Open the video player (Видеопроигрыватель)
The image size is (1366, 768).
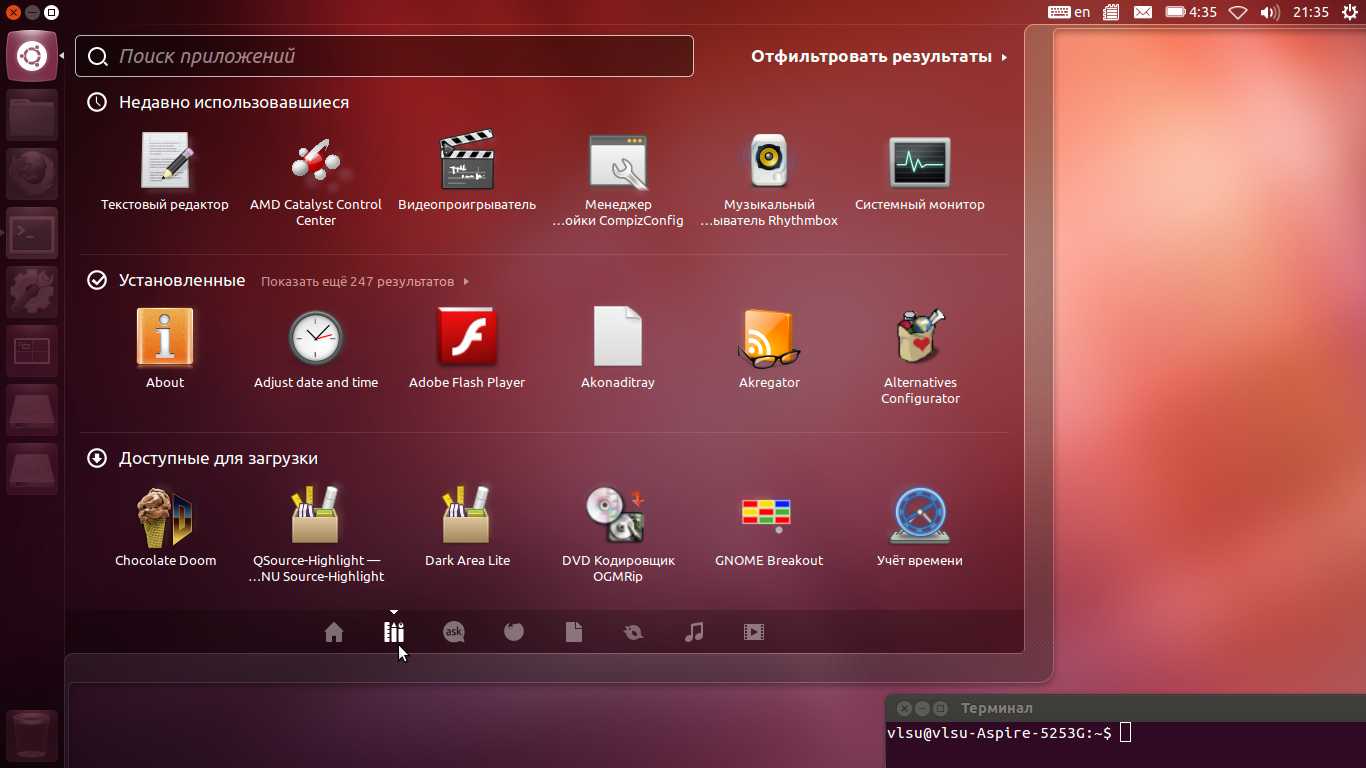pos(467,171)
